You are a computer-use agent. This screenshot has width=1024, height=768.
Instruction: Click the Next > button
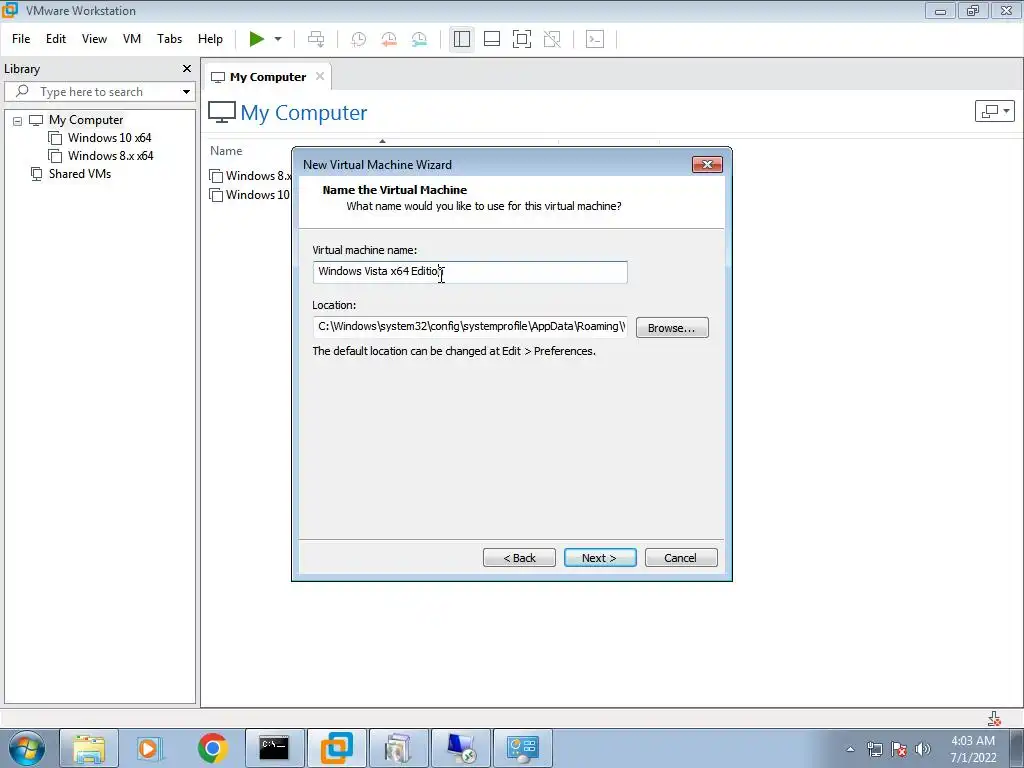[600, 558]
